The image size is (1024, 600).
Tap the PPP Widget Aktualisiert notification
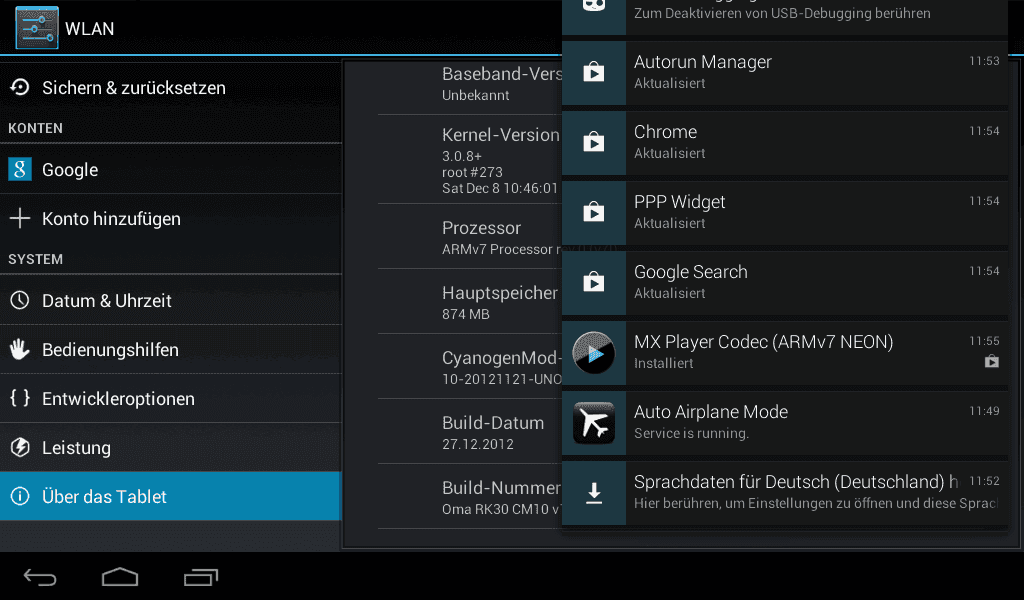[784, 212]
